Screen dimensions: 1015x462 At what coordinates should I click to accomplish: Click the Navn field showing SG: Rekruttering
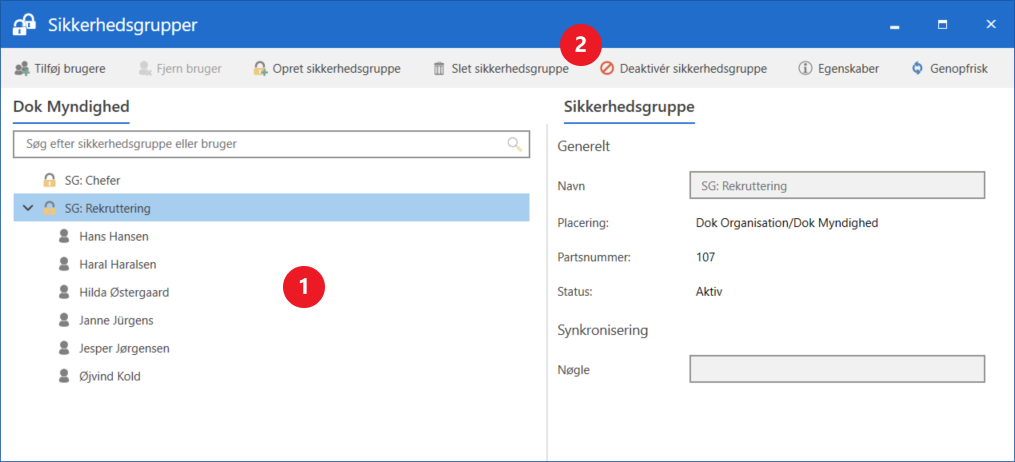pos(837,186)
